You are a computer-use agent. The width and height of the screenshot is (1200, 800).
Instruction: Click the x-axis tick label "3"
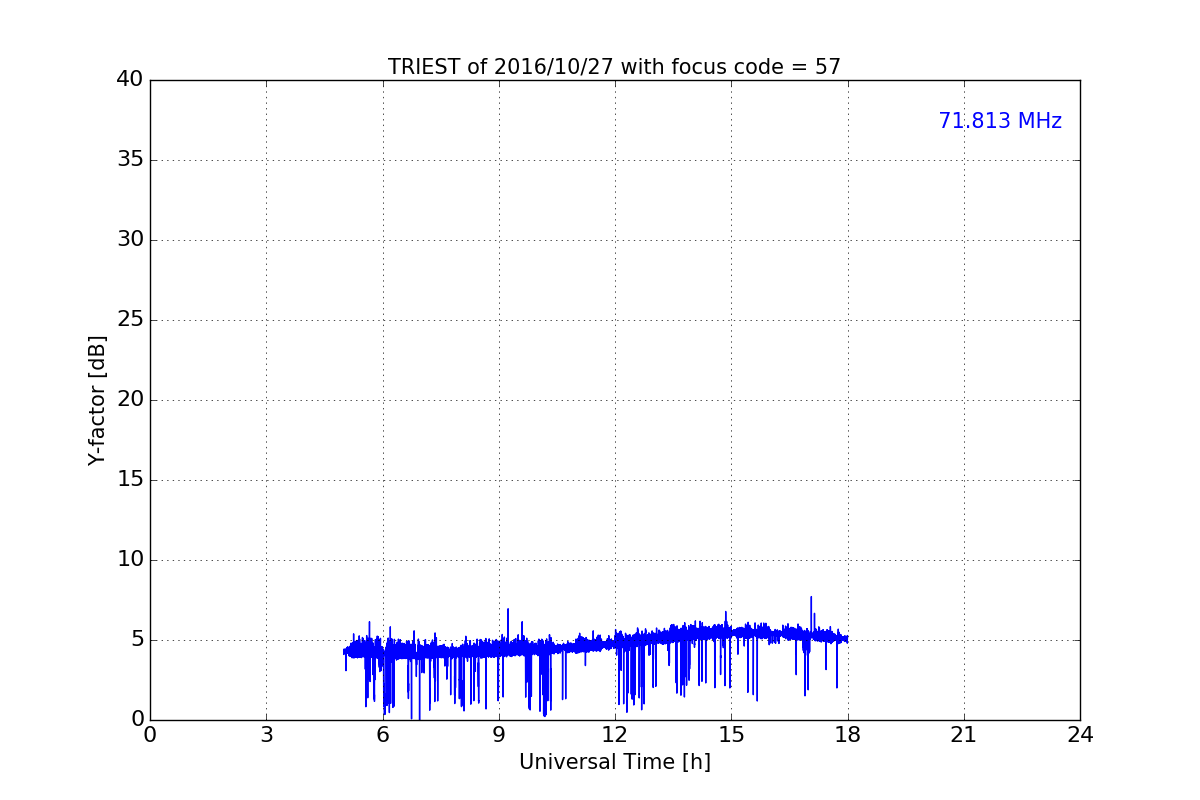266,735
